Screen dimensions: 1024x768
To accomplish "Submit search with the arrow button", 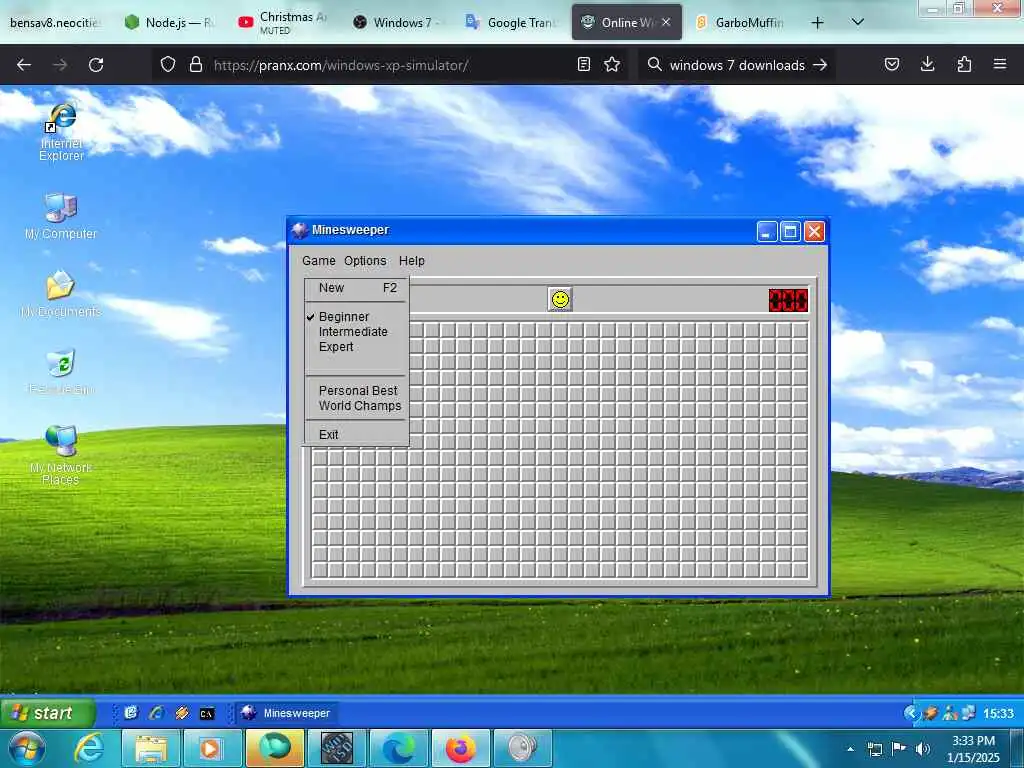I will tap(820, 65).
